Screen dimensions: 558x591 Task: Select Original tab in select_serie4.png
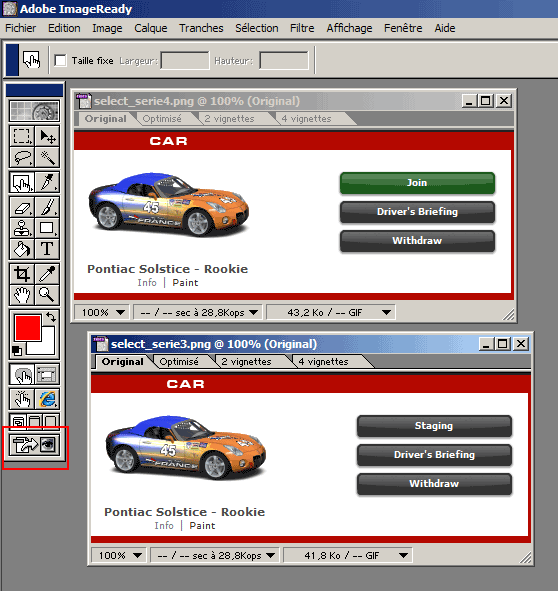(x=106, y=119)
